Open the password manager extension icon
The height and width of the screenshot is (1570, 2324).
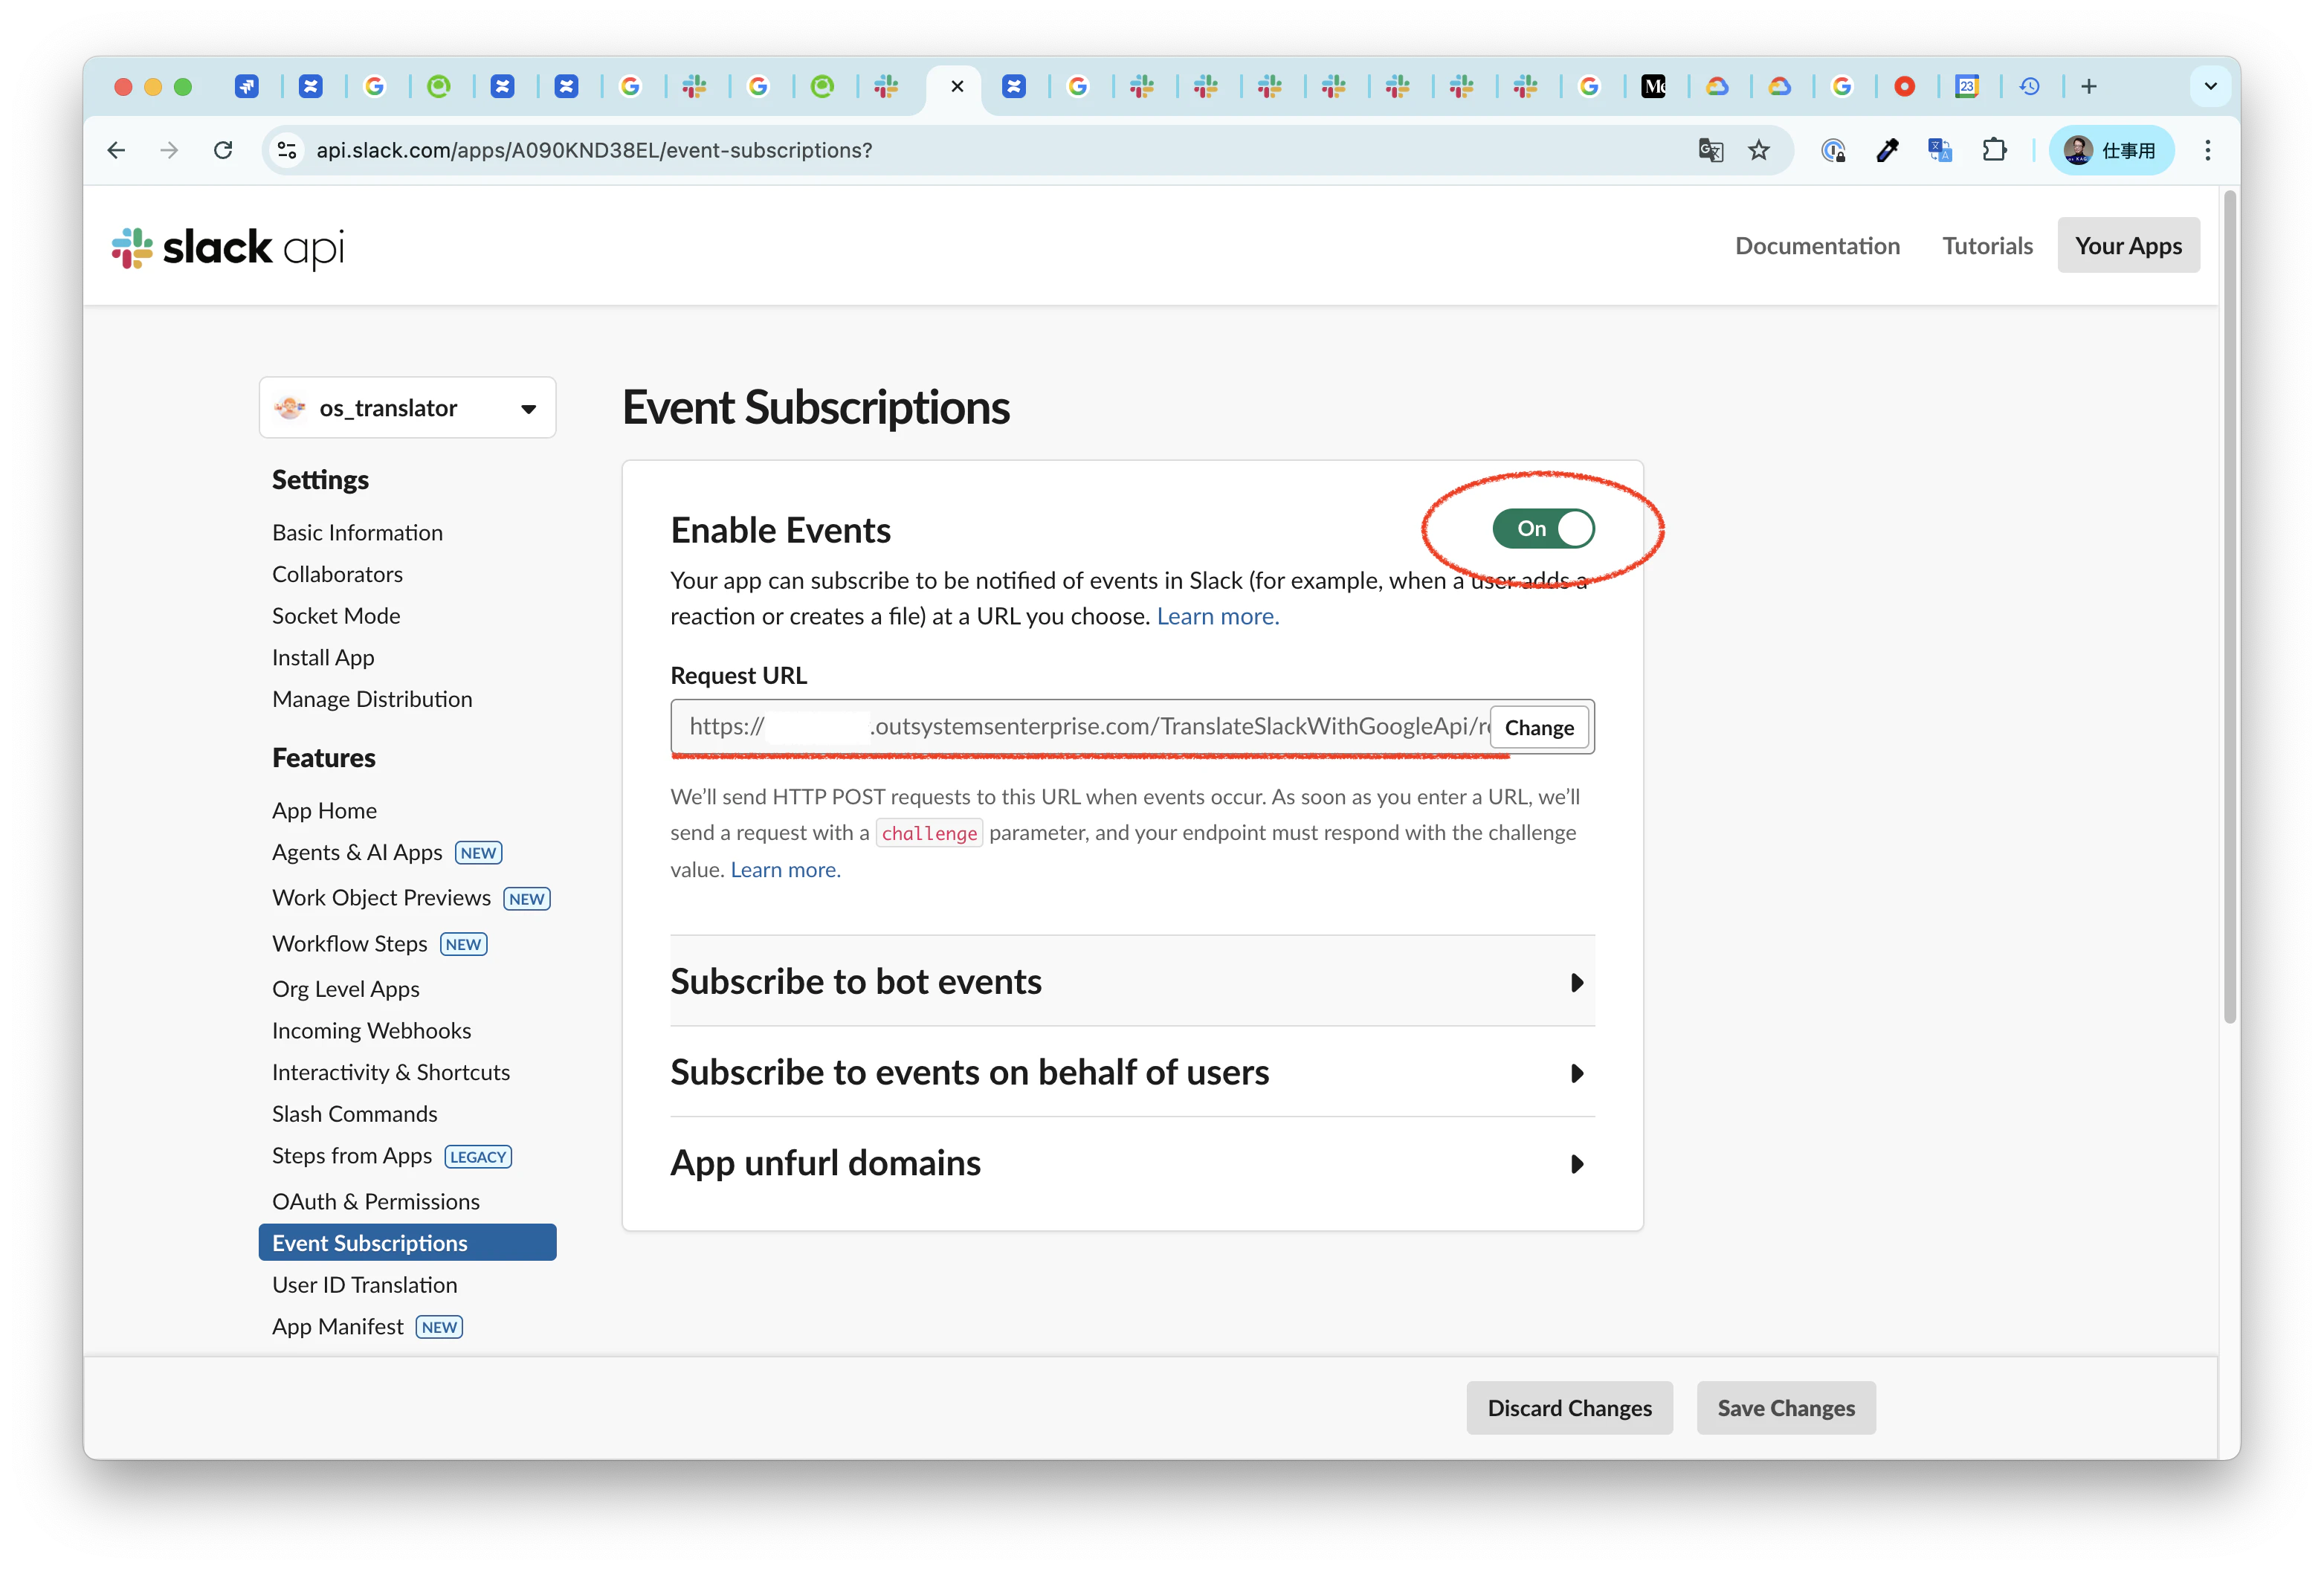[1833, 150]
